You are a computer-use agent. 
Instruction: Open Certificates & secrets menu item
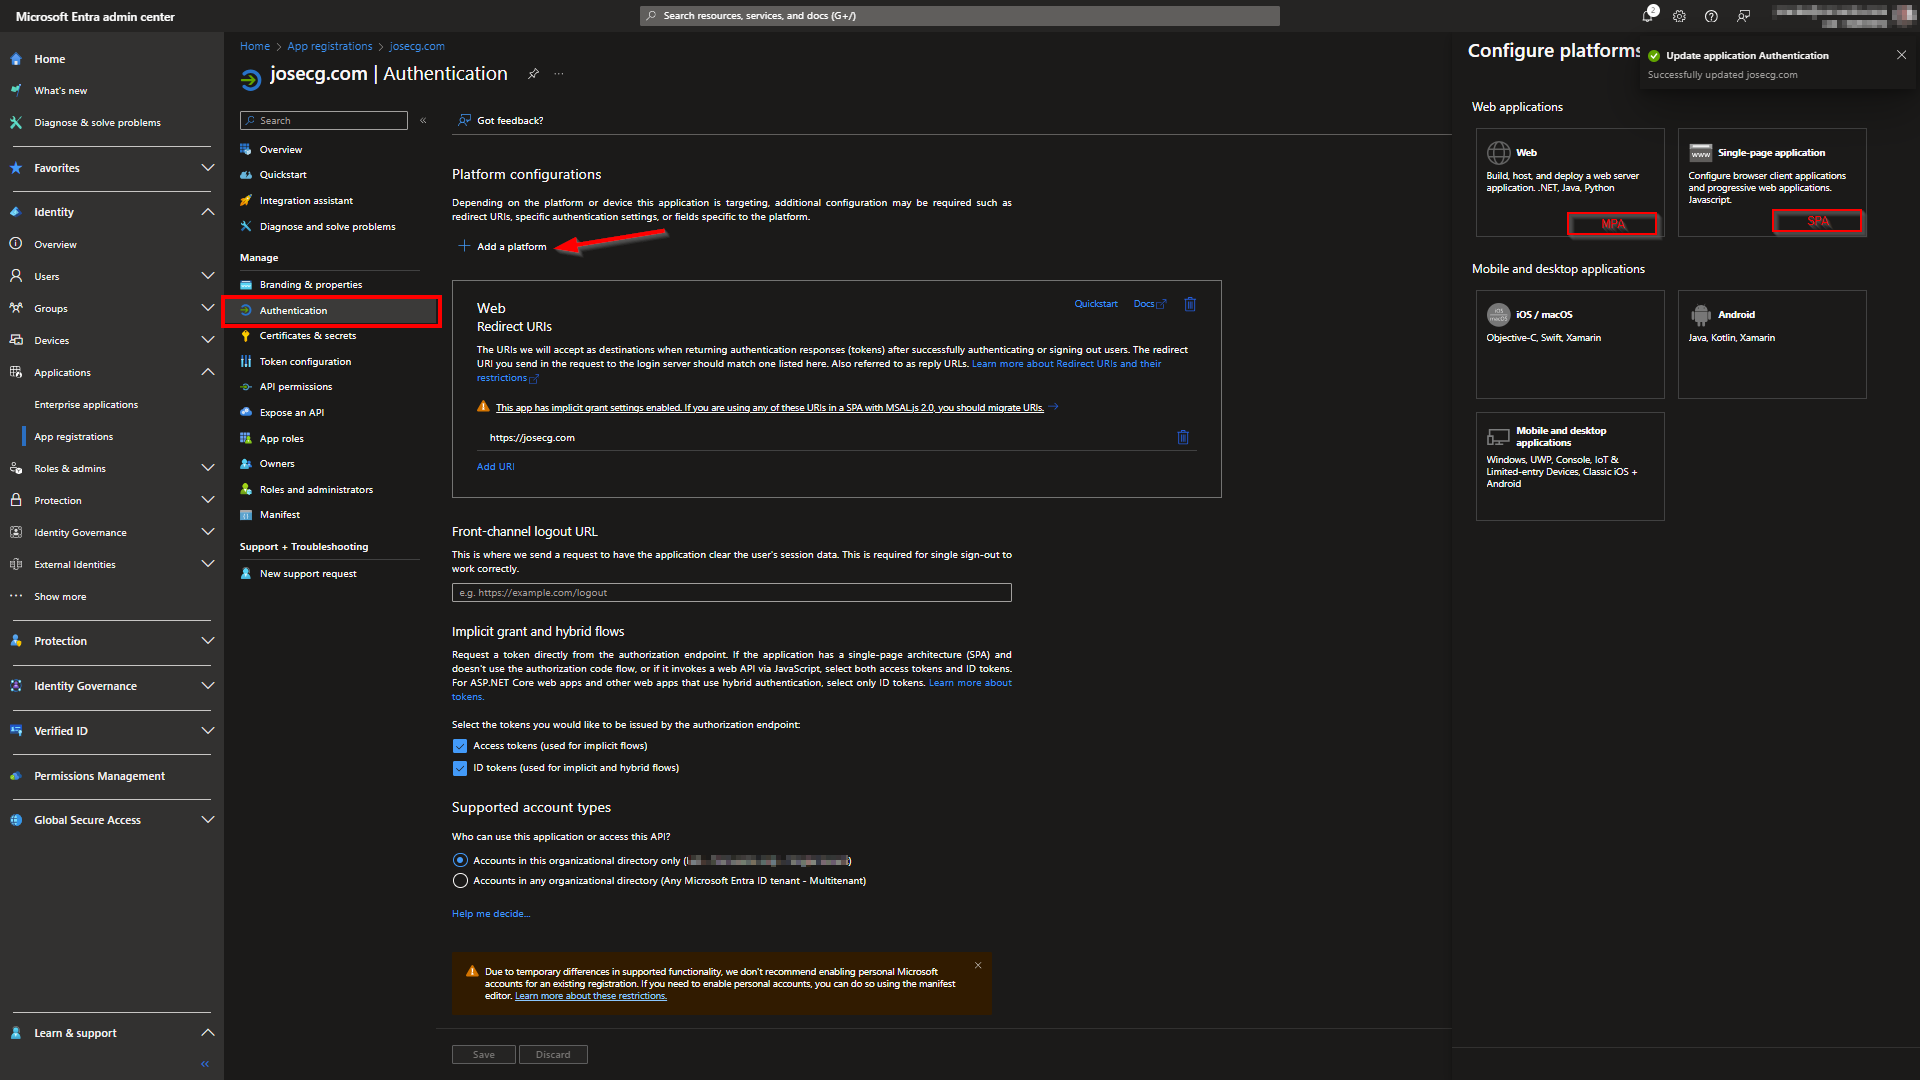(x=307, y=336)
